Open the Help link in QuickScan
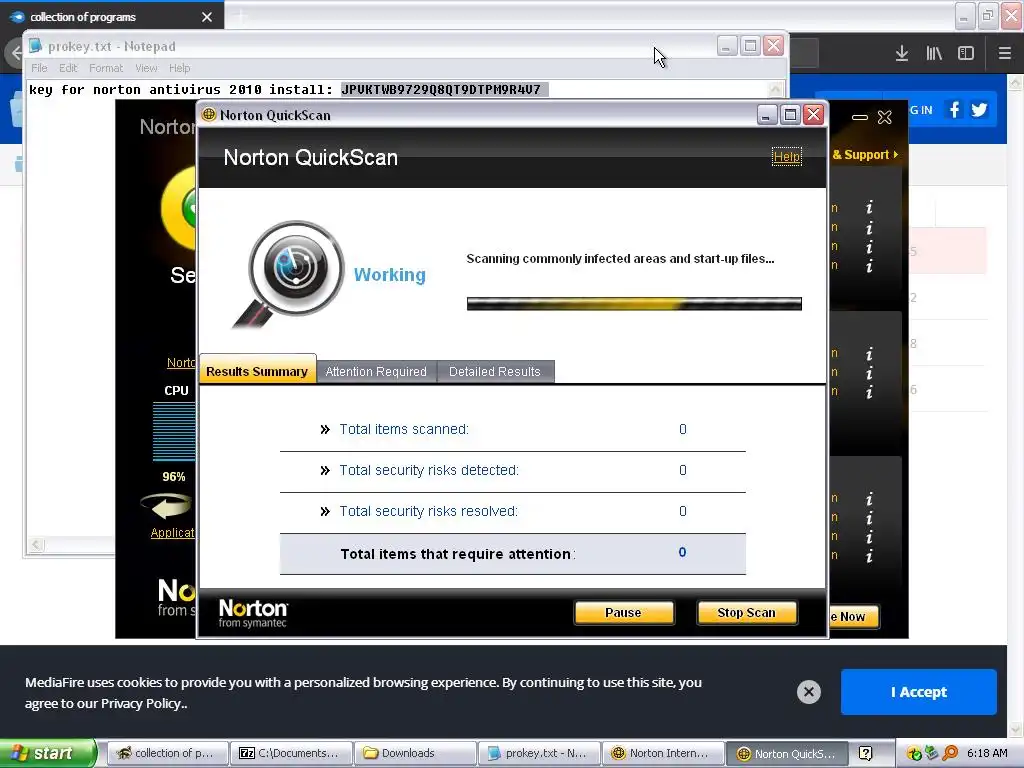Screen dimensions: 1024x768 click(786, 157)
